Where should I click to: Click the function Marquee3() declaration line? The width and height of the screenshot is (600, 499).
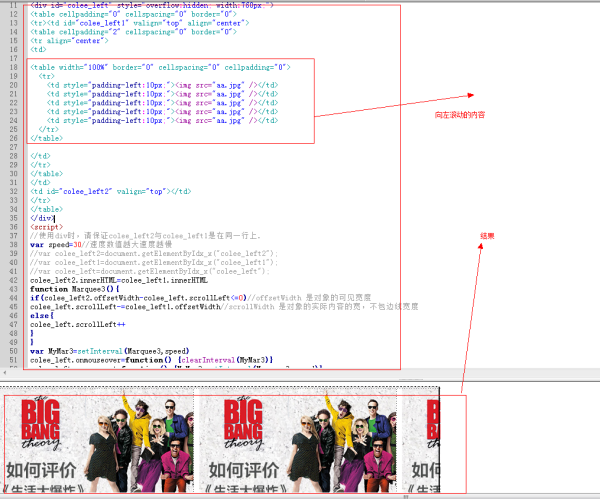click(75, 289)
